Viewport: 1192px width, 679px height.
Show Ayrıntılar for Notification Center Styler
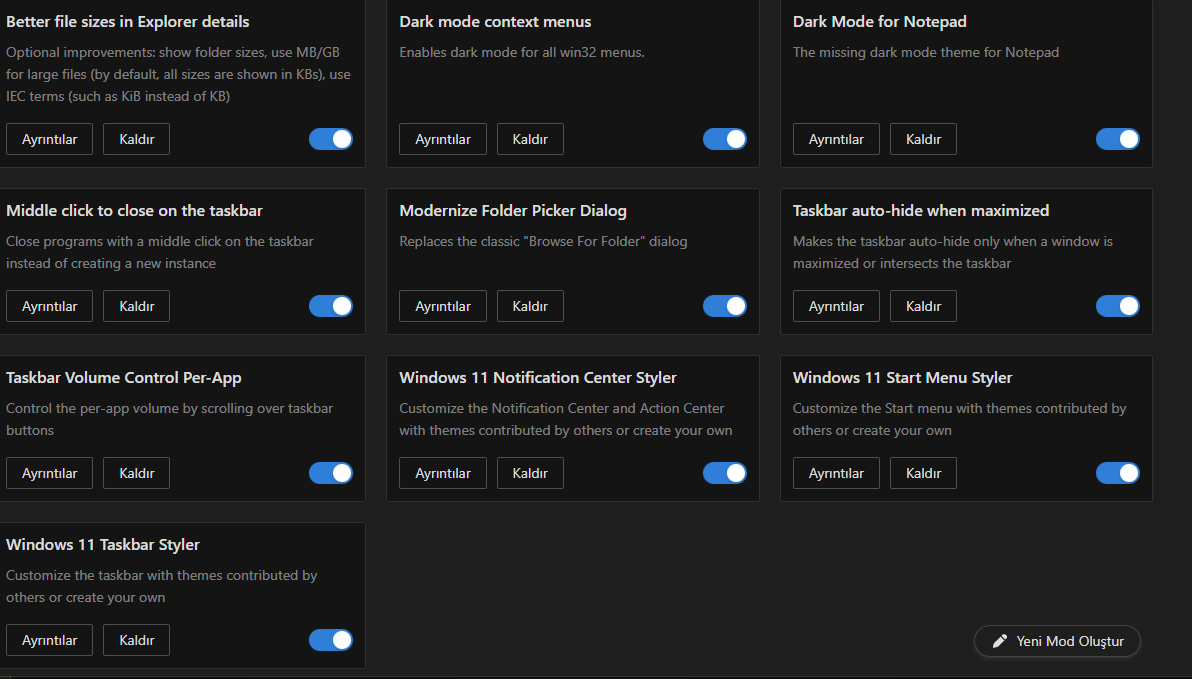tap(442, 473)
